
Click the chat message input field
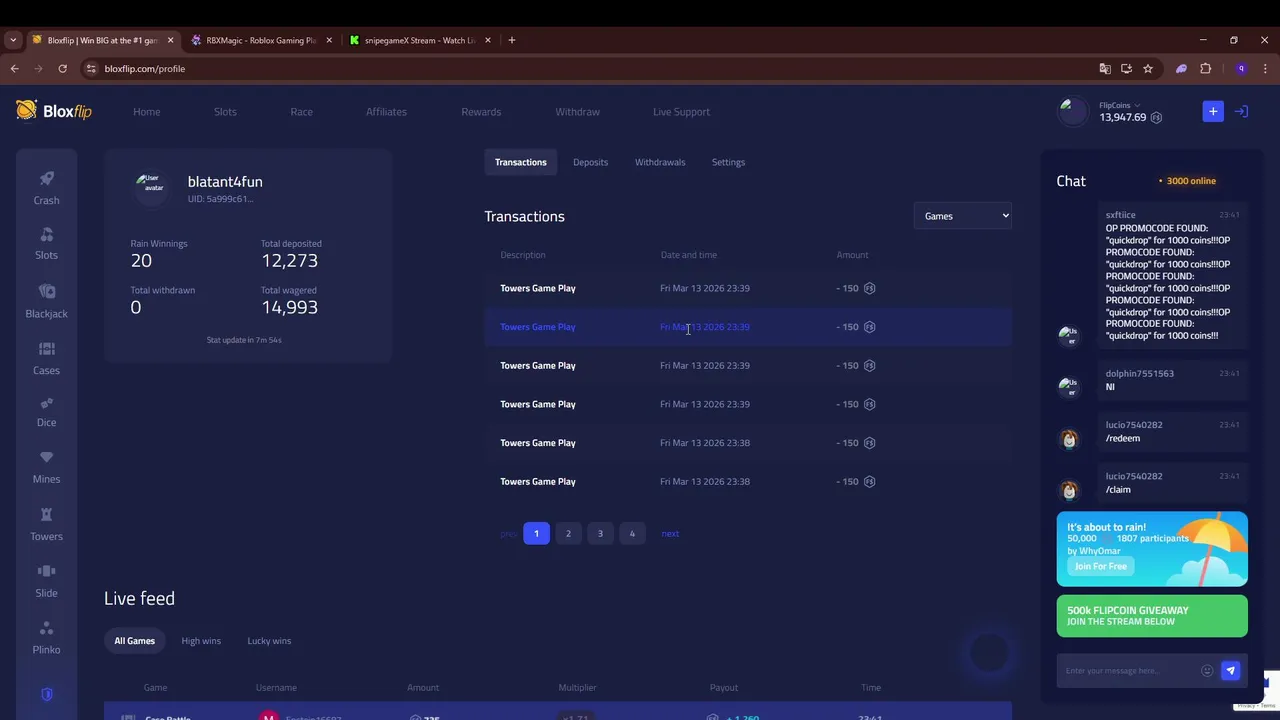tap(1129, 671)
